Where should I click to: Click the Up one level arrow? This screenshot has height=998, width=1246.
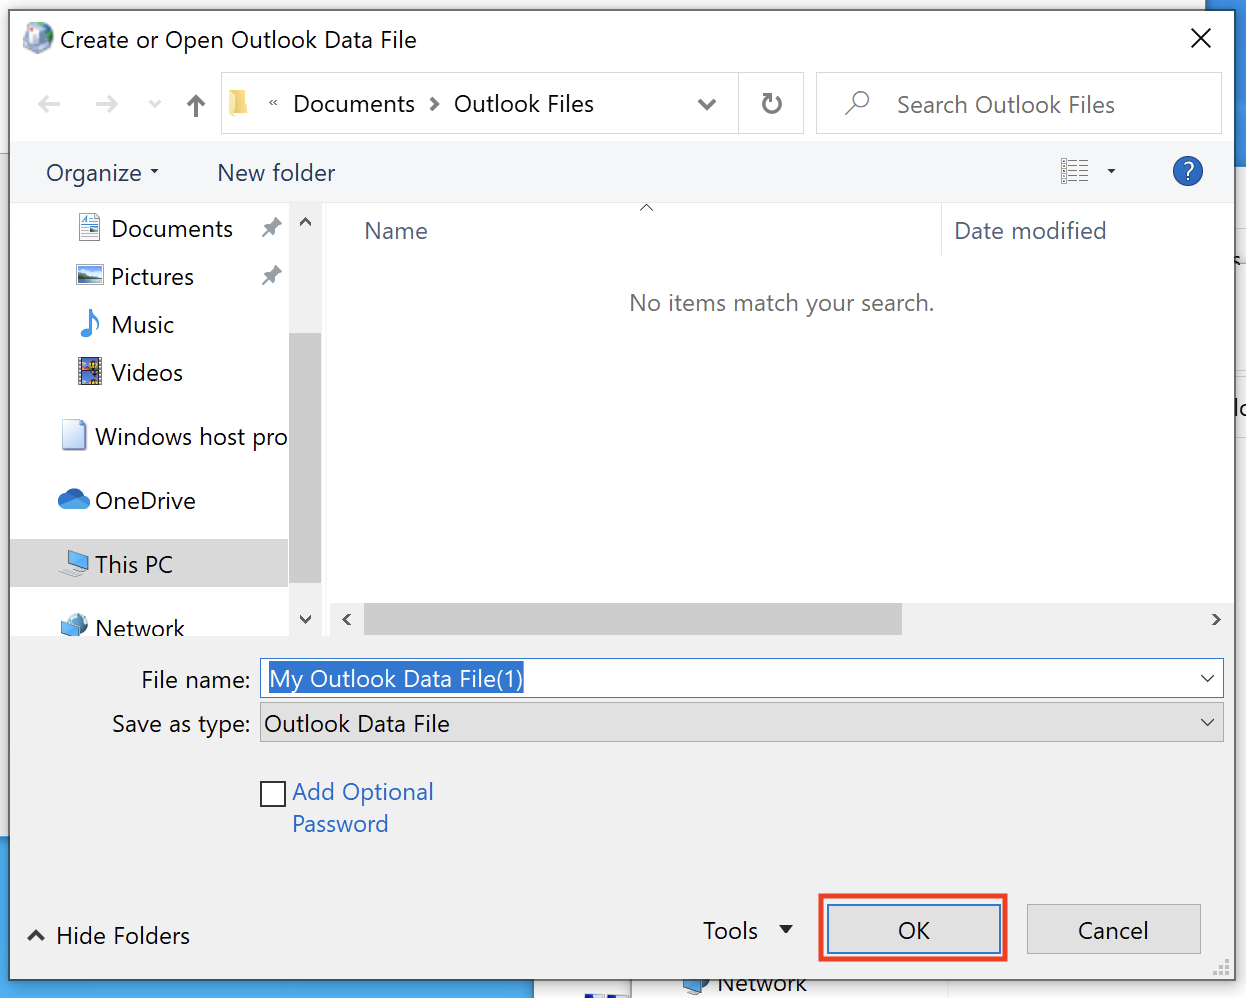(x=196, y=105)
